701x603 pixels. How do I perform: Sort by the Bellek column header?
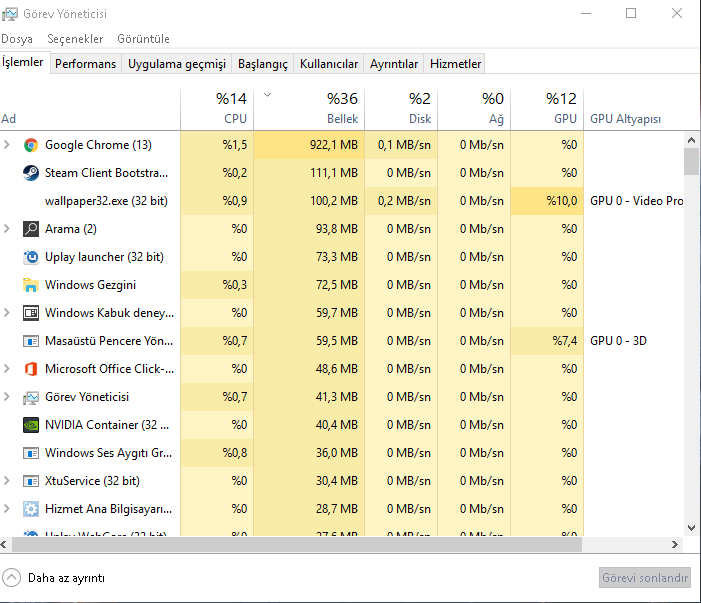(x=309, y=109)
